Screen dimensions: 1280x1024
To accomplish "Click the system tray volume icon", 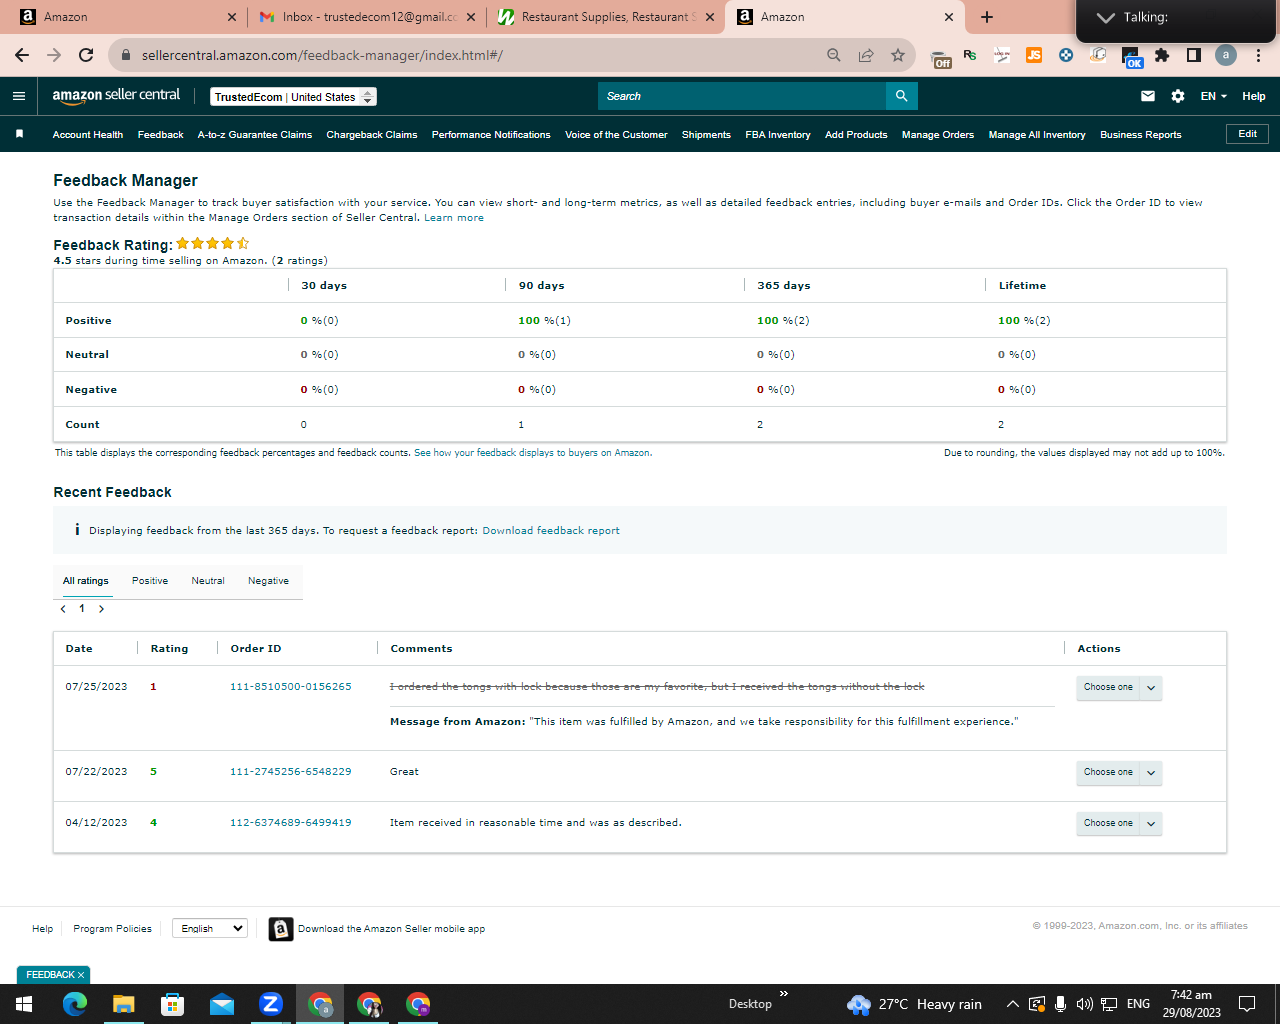I will [x=1084, y=1004].
